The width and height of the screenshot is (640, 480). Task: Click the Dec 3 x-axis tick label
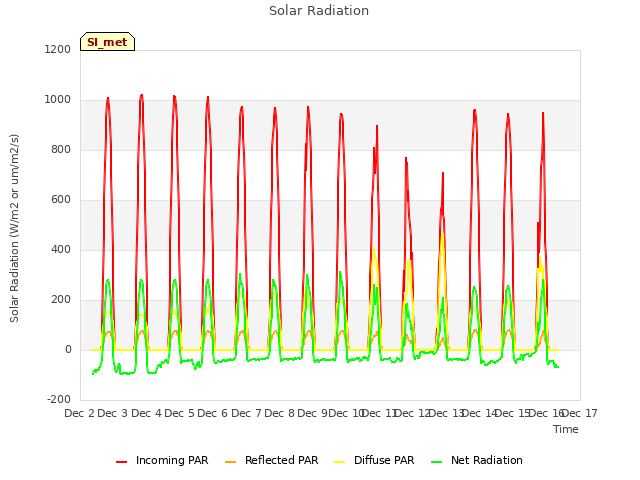click(113, 413)
